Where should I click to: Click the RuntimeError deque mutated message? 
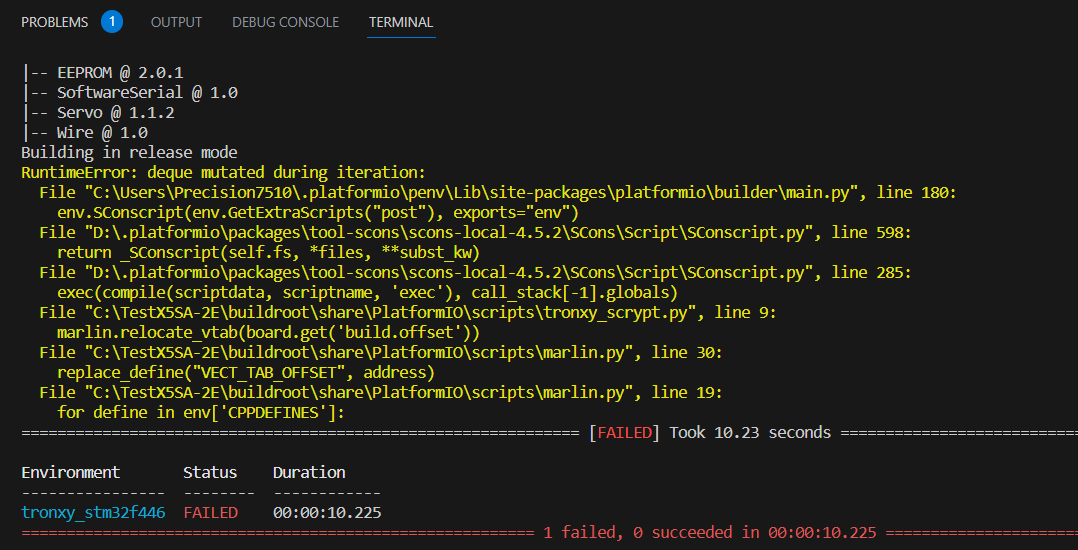point(223,173)
